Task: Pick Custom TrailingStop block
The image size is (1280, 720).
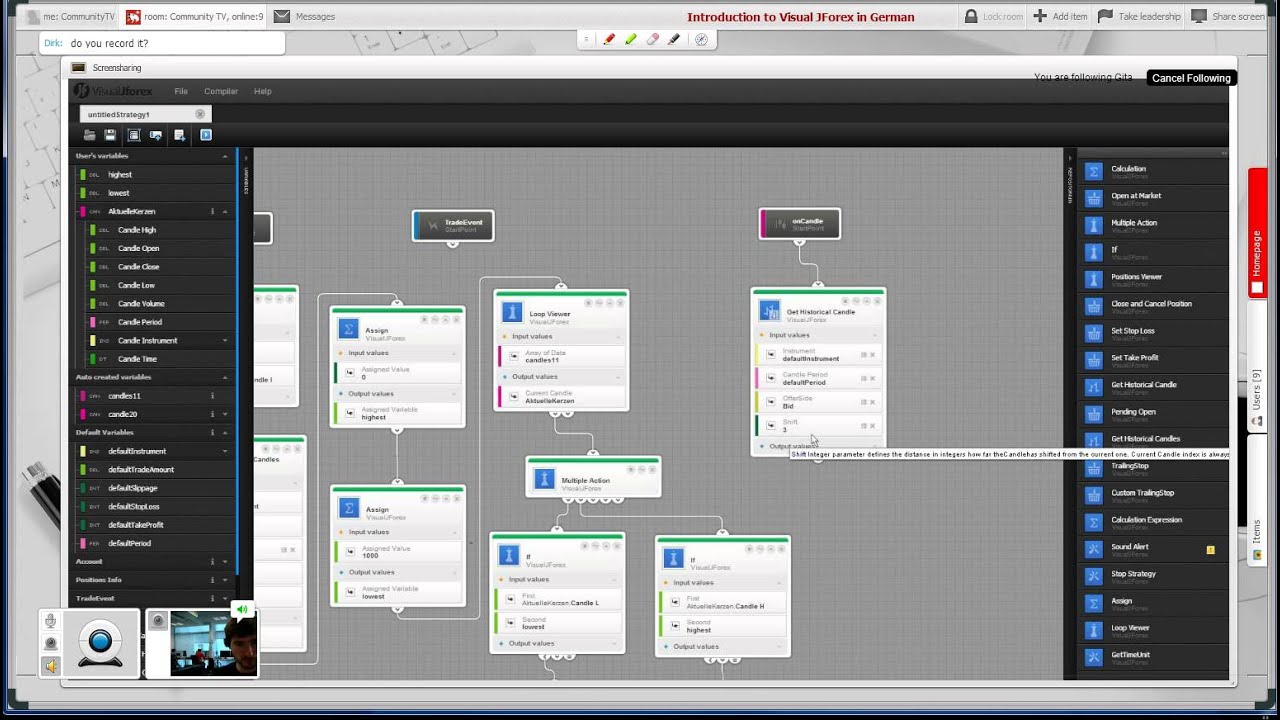Action: coord(1153,495)
